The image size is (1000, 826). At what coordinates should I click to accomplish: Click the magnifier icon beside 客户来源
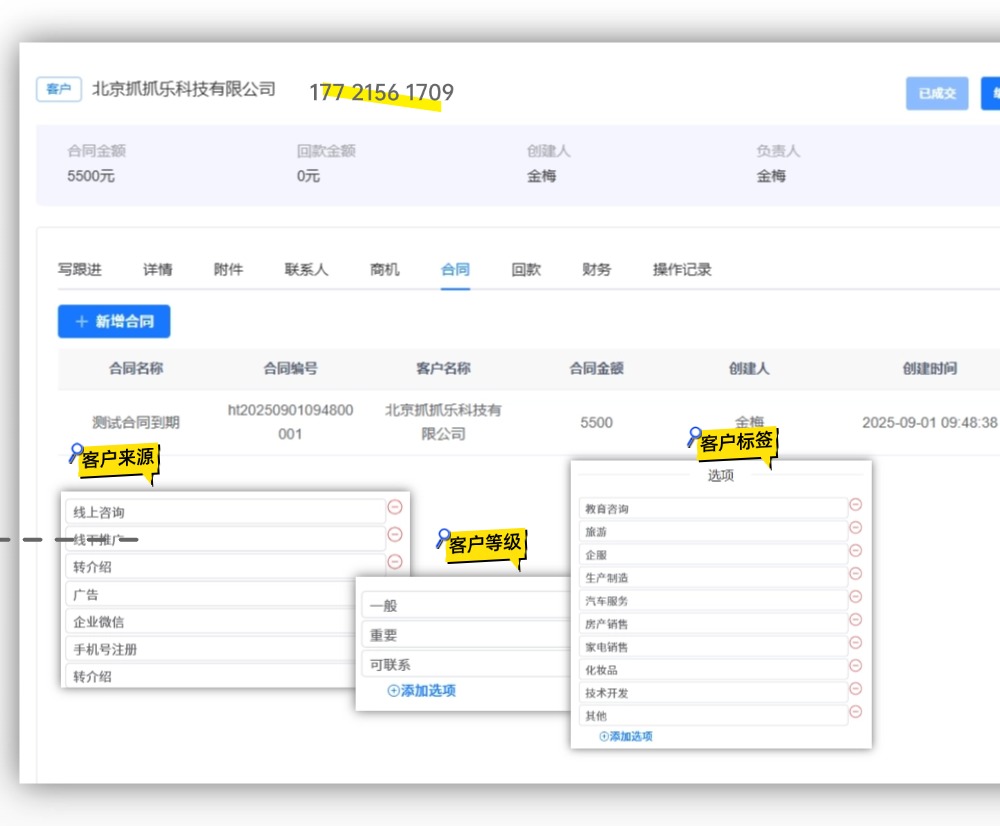click(76, 453)
